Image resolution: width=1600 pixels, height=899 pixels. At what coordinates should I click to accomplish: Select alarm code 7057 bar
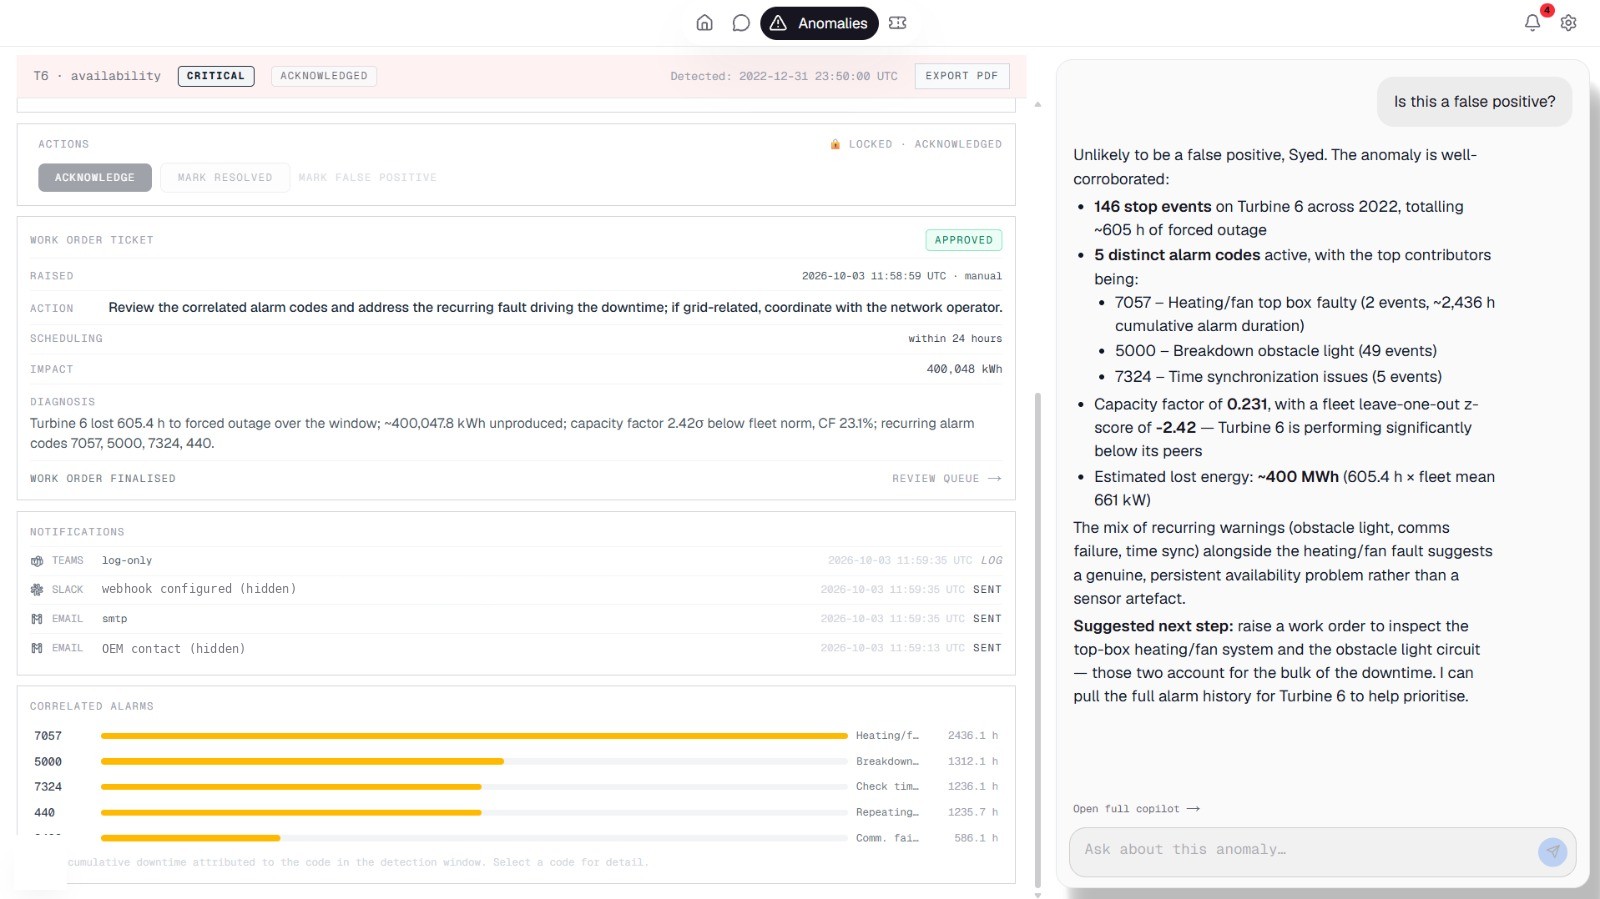pos(474,736)
